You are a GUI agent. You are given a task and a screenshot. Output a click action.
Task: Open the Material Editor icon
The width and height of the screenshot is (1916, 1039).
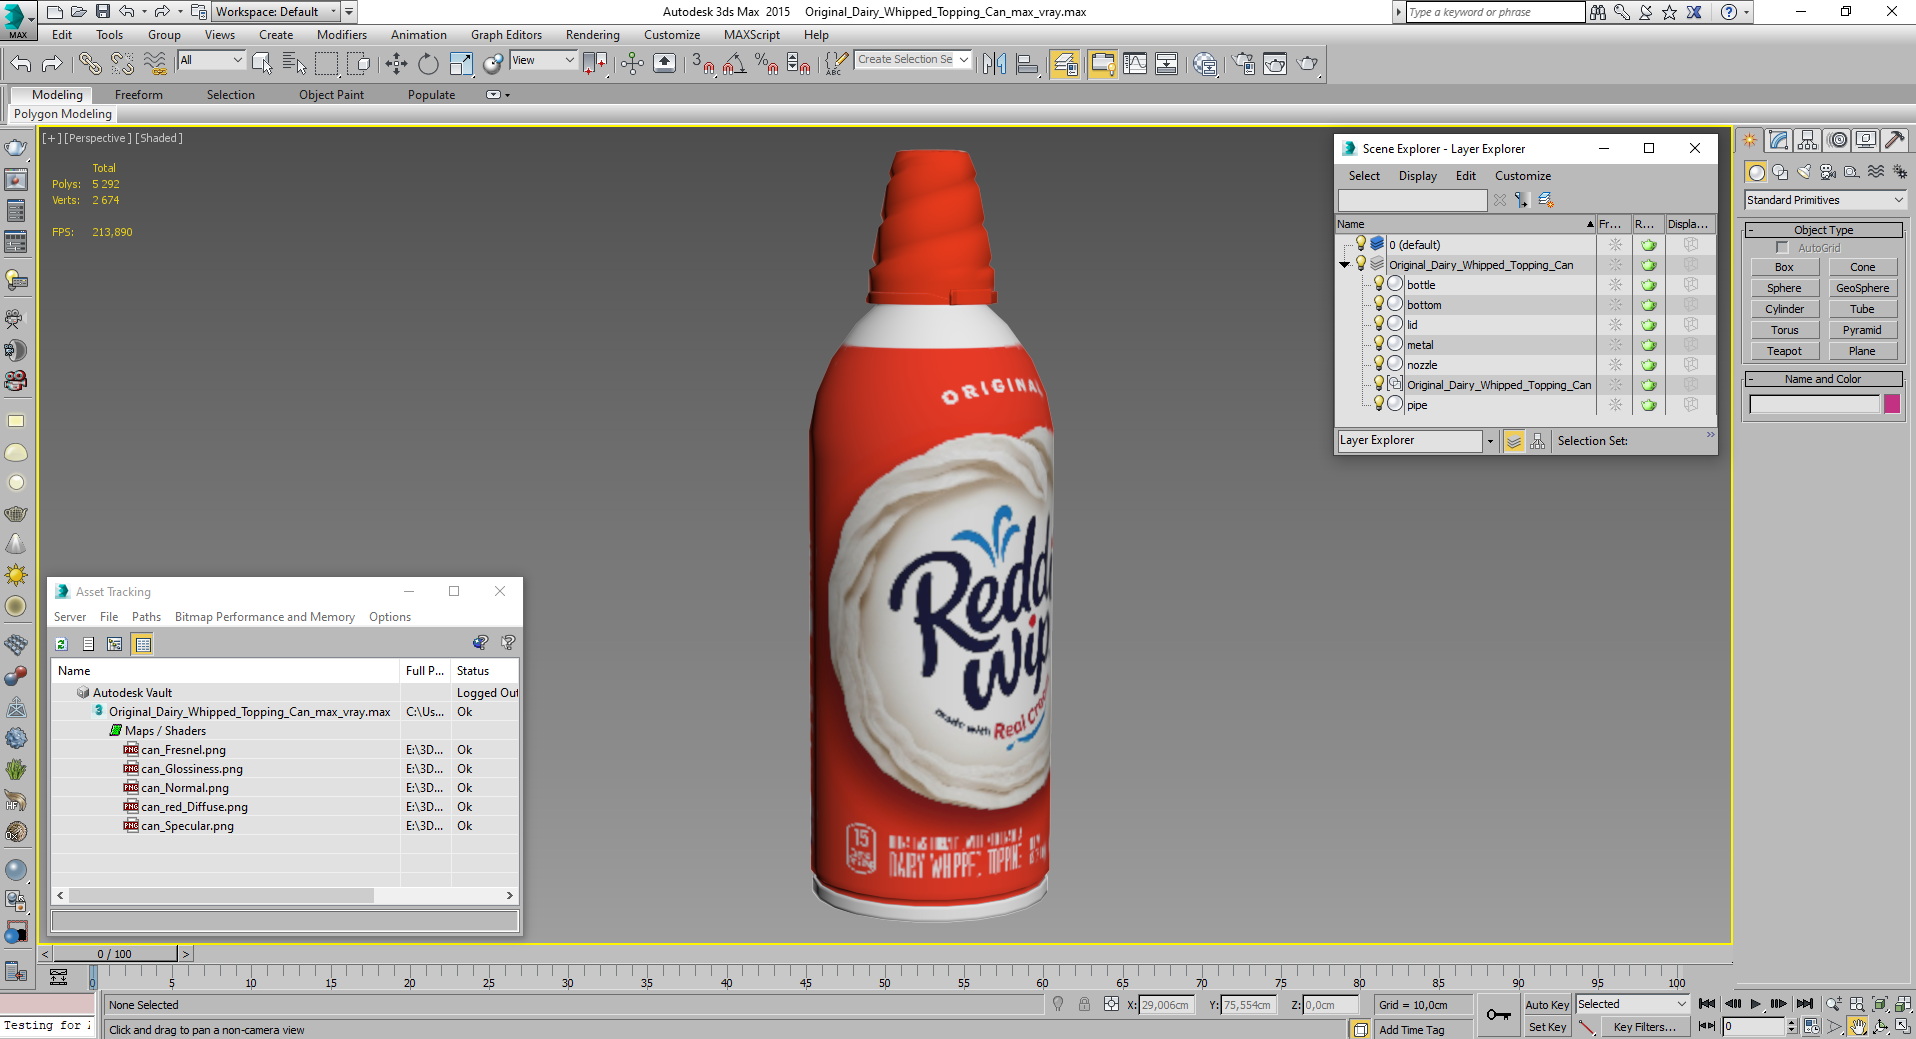point(1205,64)
